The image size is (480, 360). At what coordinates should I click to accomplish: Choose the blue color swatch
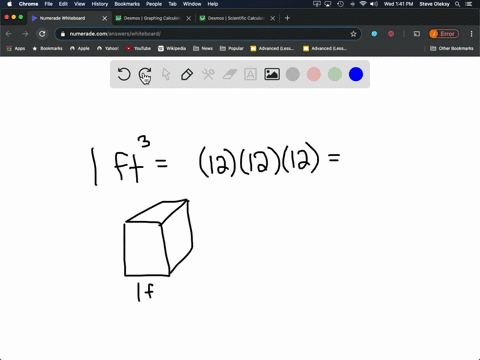pyautogui.click(x=356, y=74)
